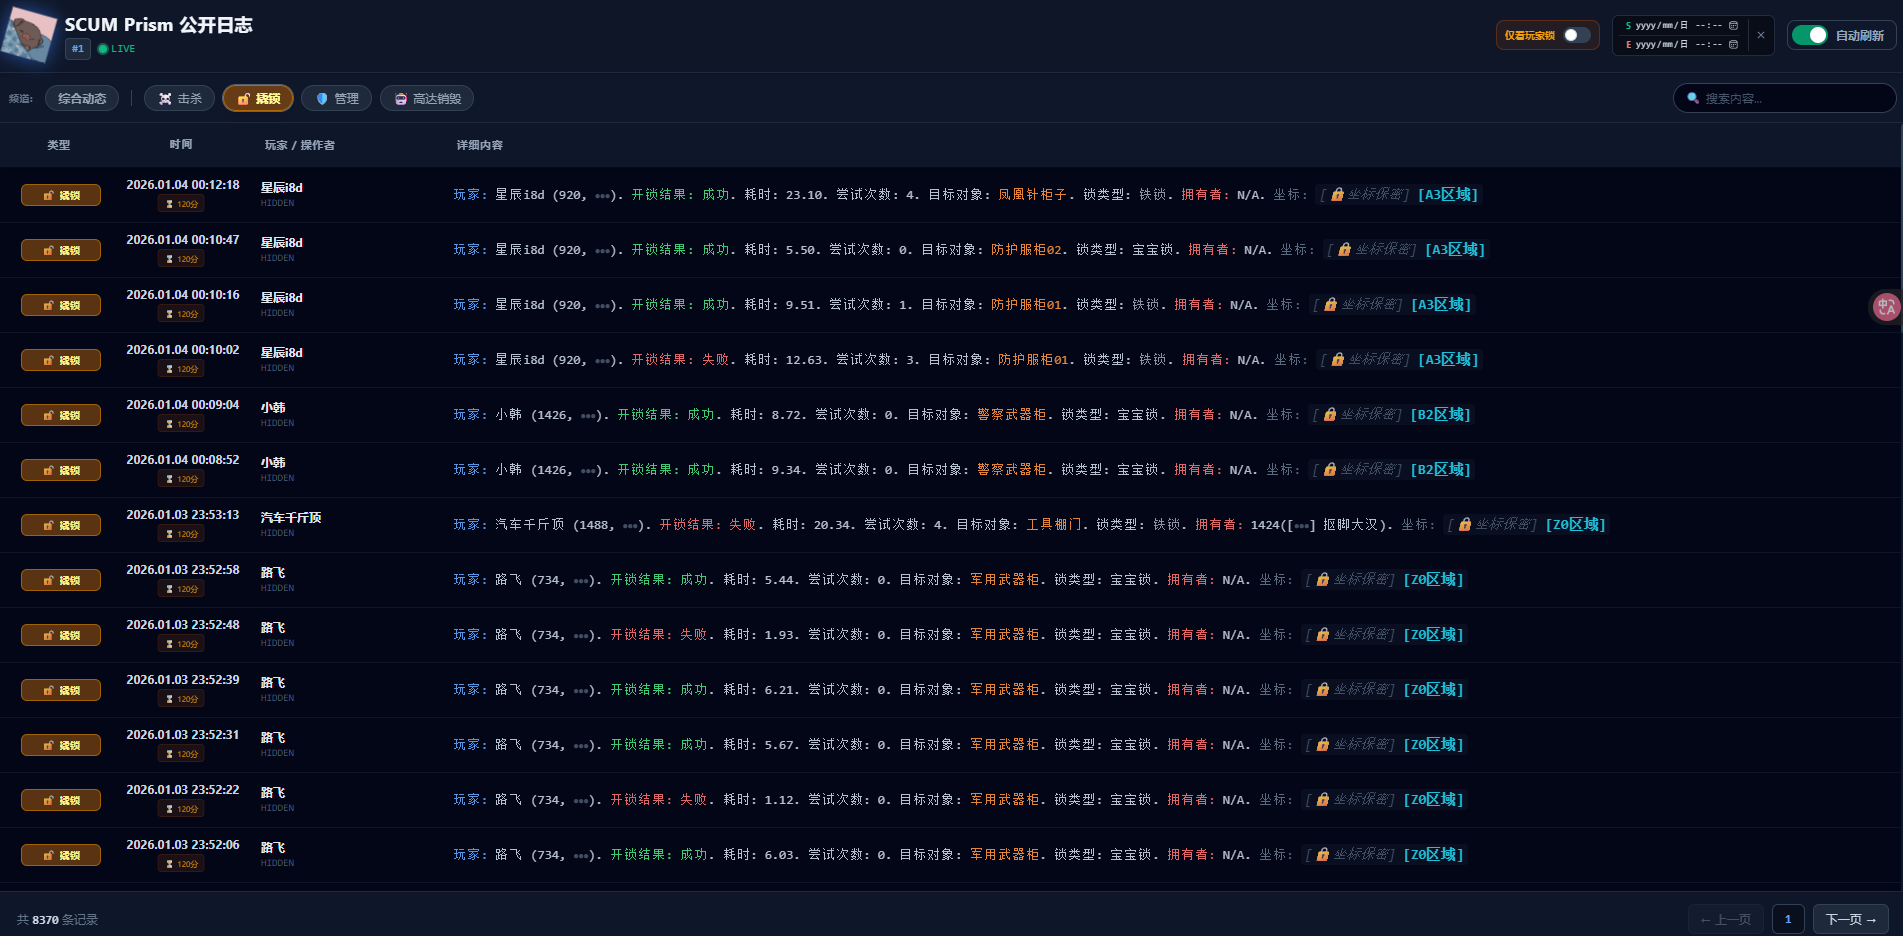Click the timer icon on first 120分 badge
Image resolution: width=1903 pixels, height=936 pixels.
tap(169, 203)
